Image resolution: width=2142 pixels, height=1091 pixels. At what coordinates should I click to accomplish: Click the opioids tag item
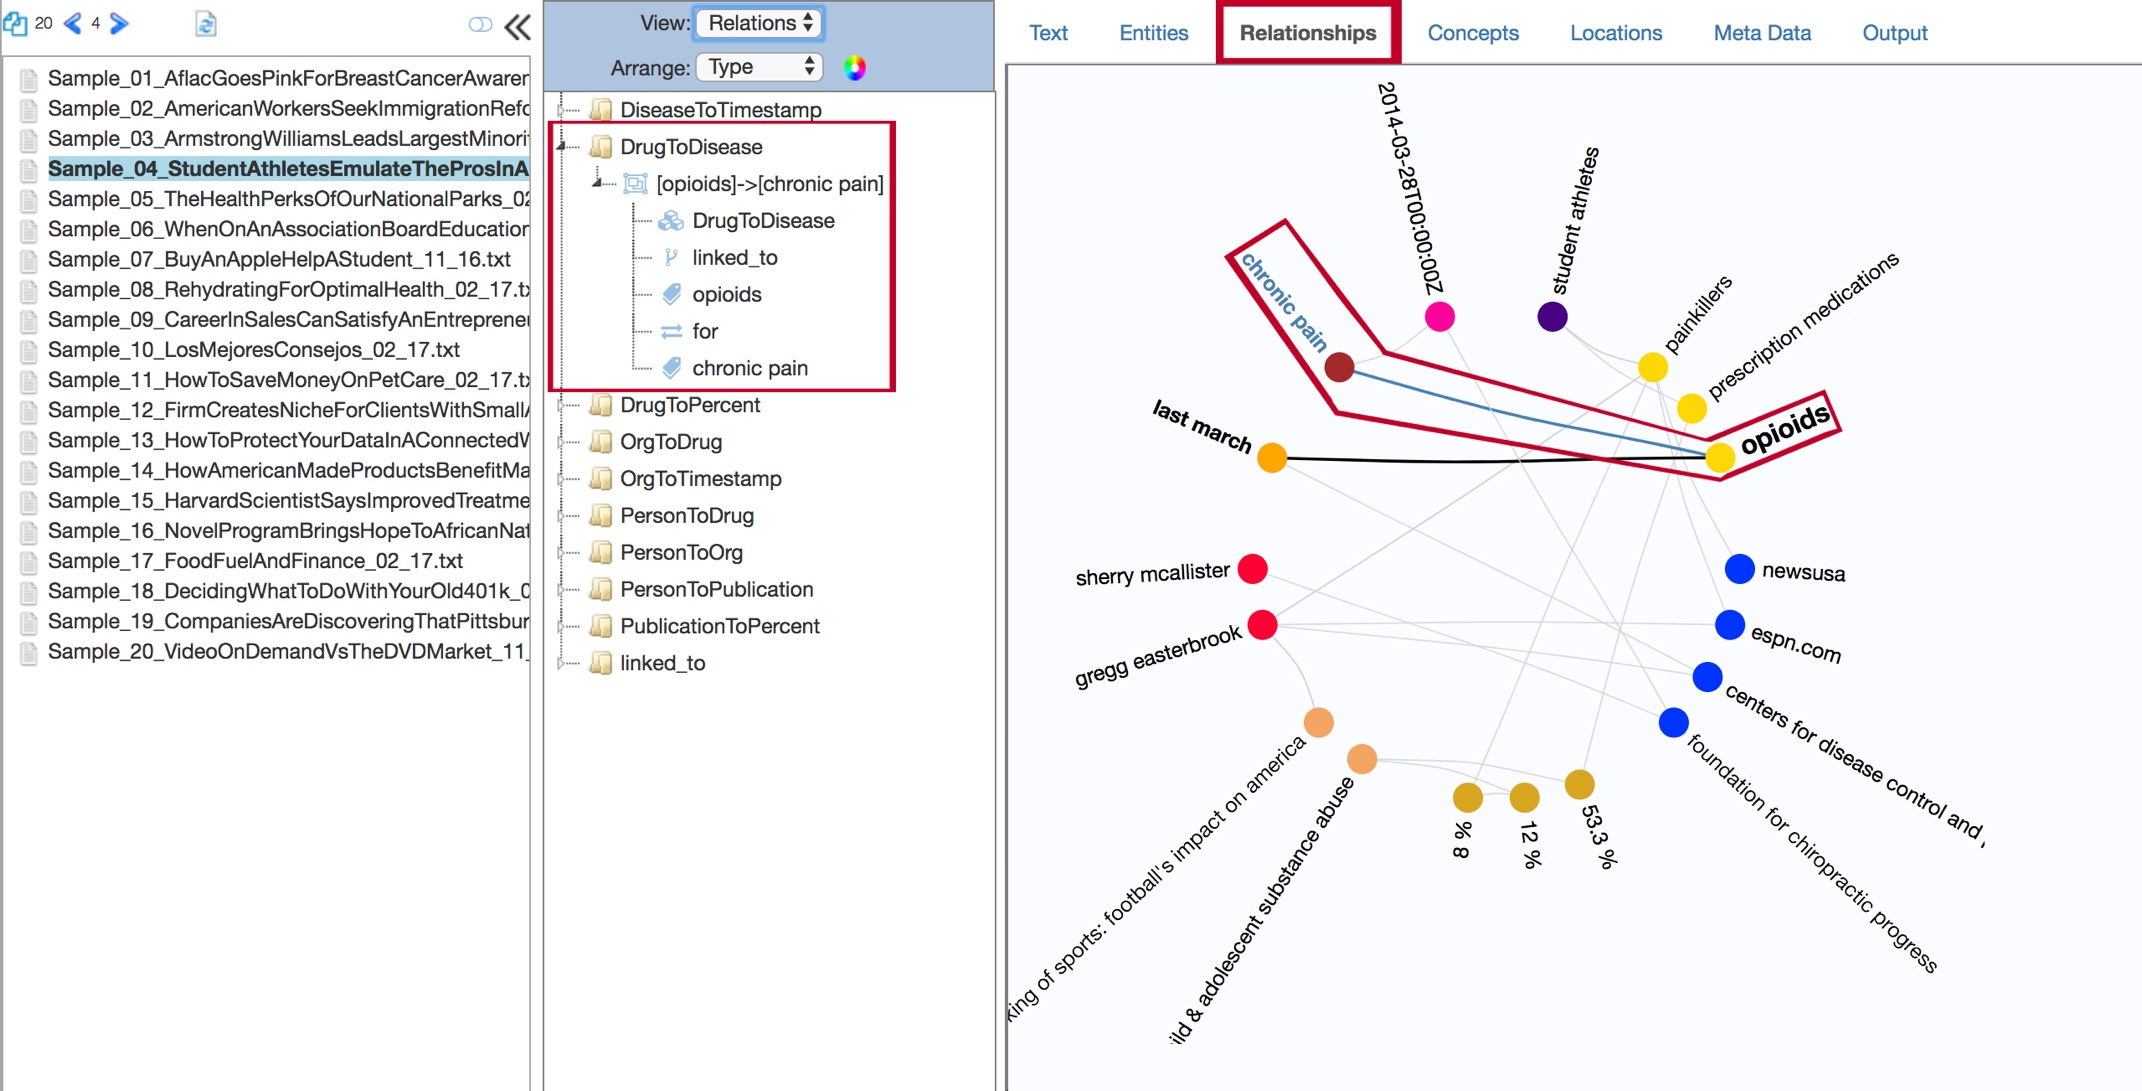(726, 295)
